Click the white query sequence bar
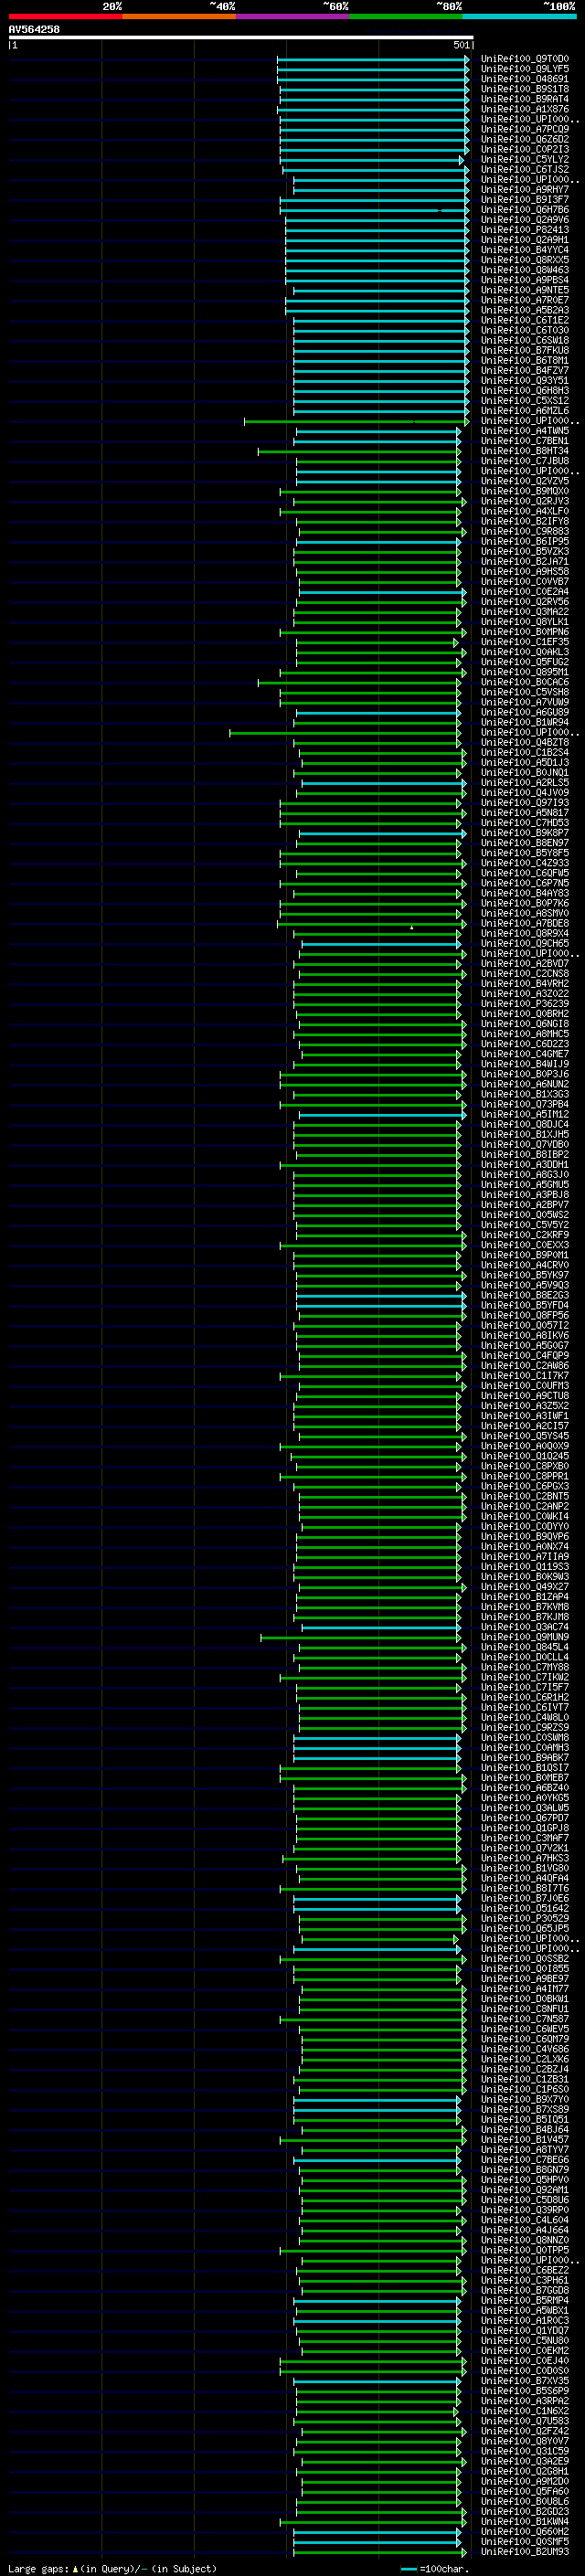The width and height of the screenshot is (585, 2576). point(241,37)
